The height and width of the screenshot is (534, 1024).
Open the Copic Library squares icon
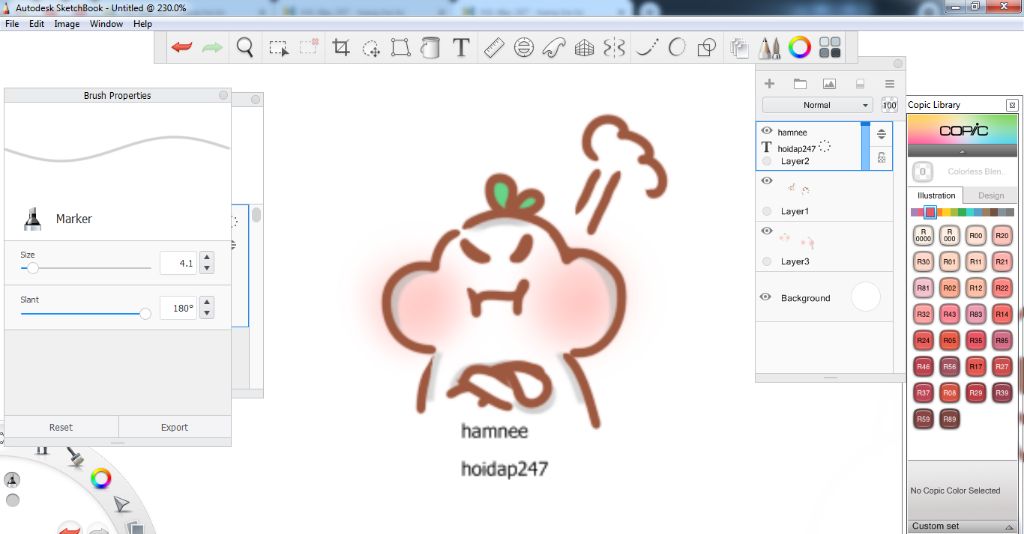pos(830,47)
